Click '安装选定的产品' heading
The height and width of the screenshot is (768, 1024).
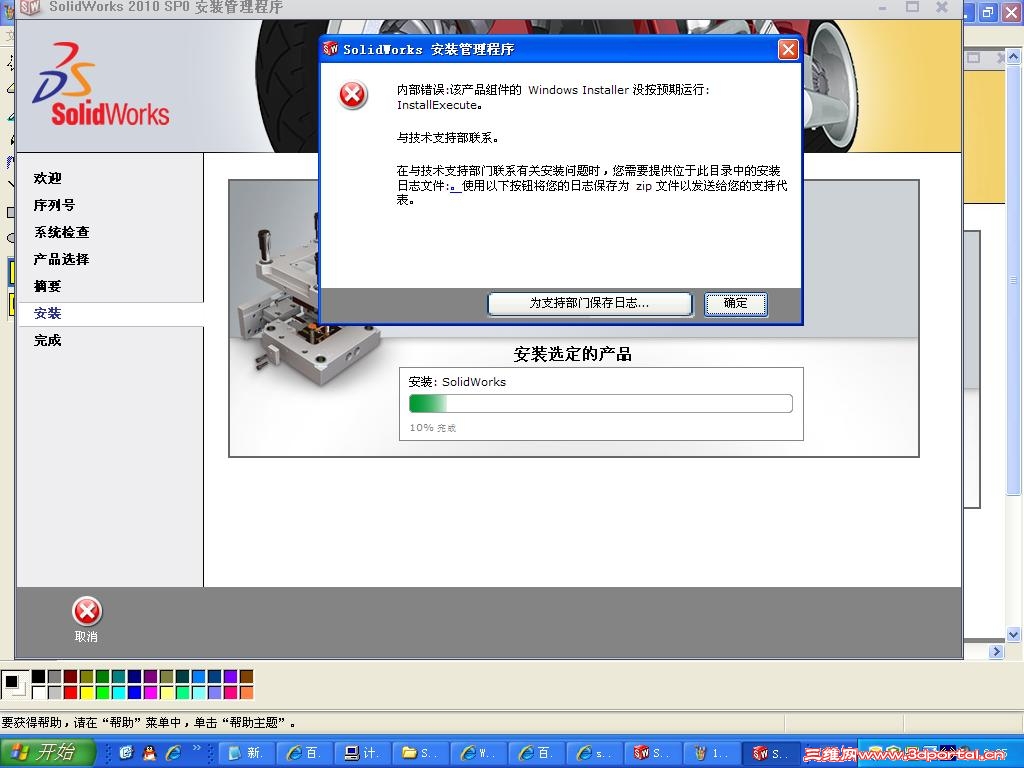(573, 355)
